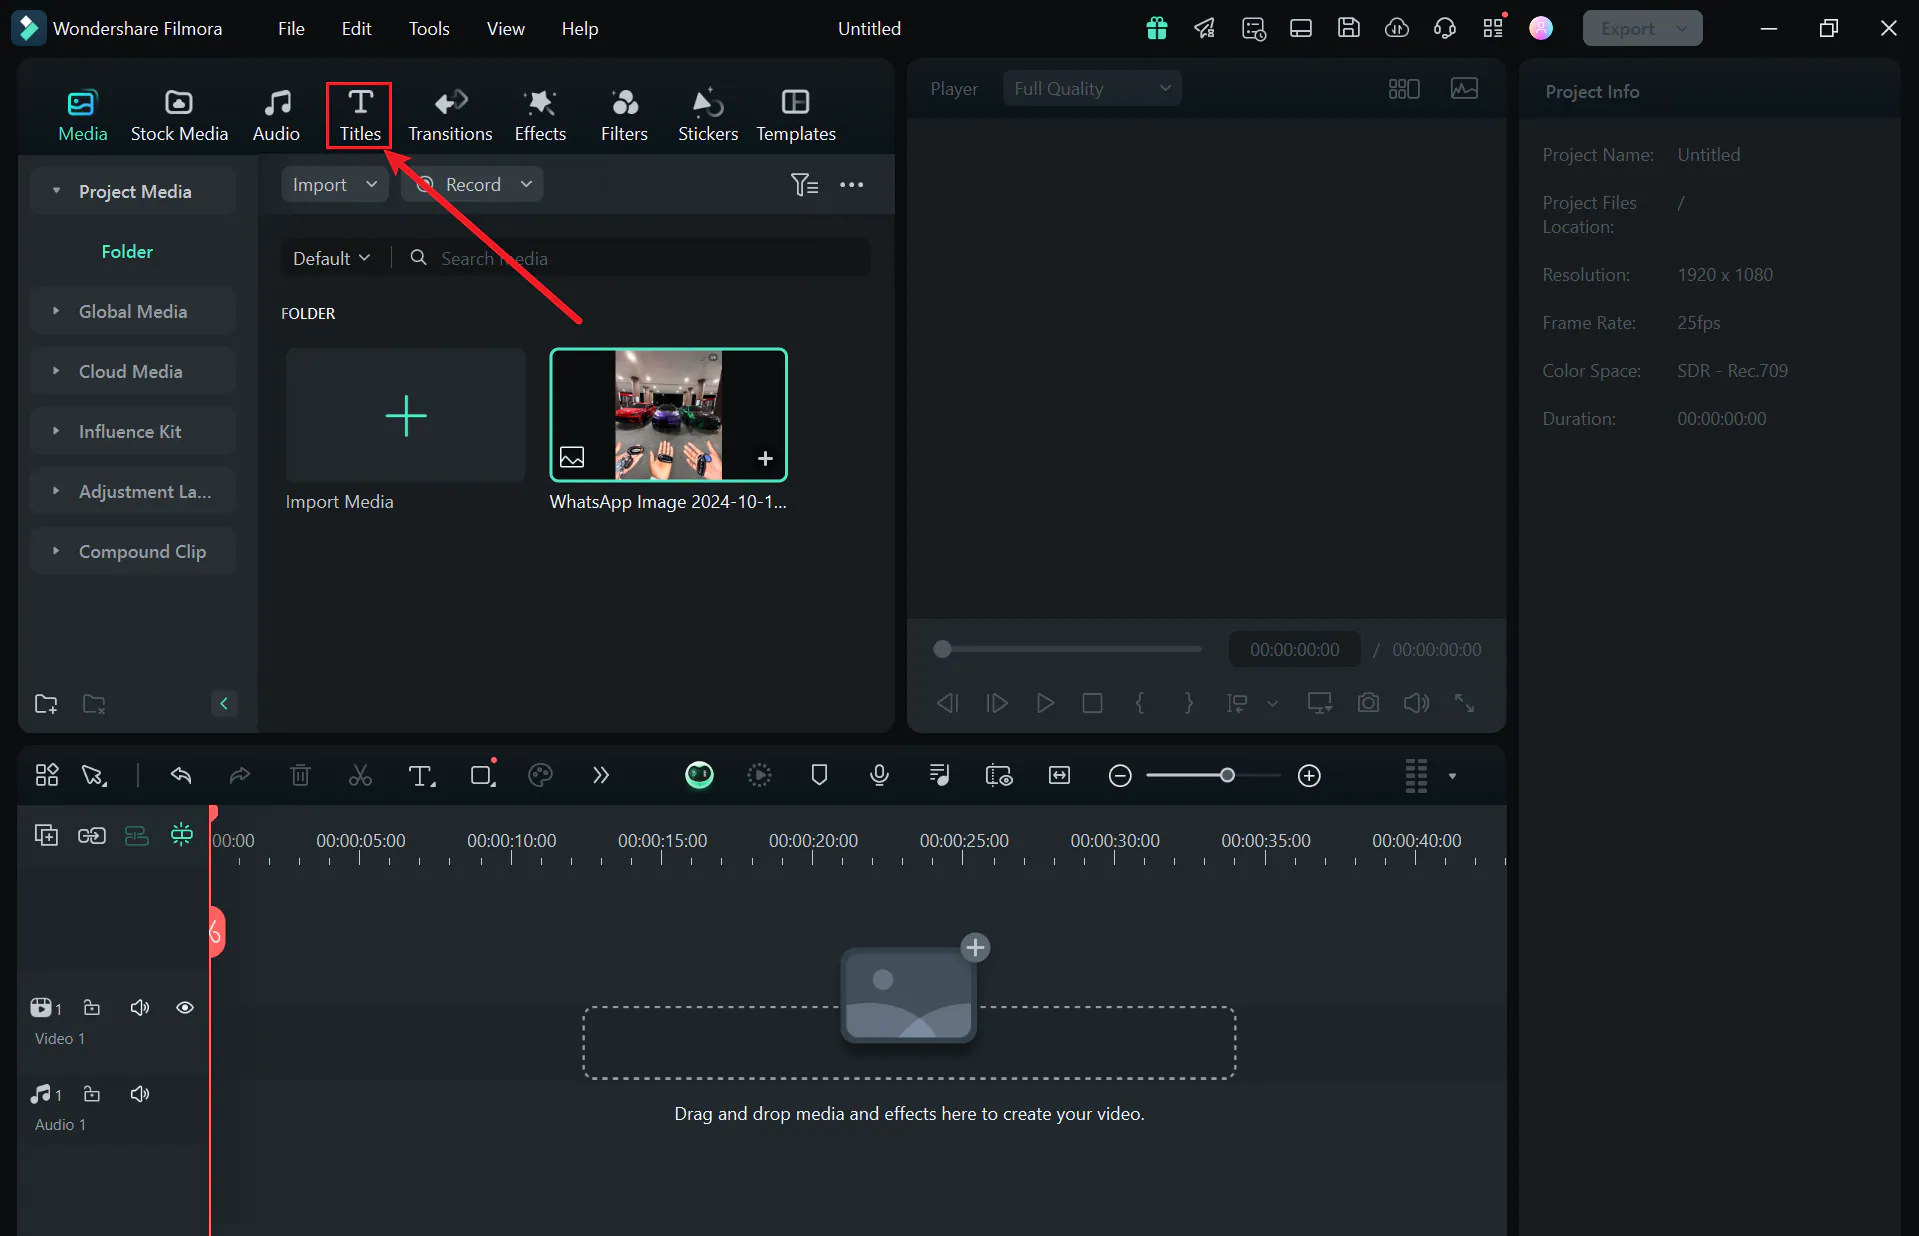Click the undo icon
Viewport: 1919px width, 1236px height.
(x=181, y=775)
